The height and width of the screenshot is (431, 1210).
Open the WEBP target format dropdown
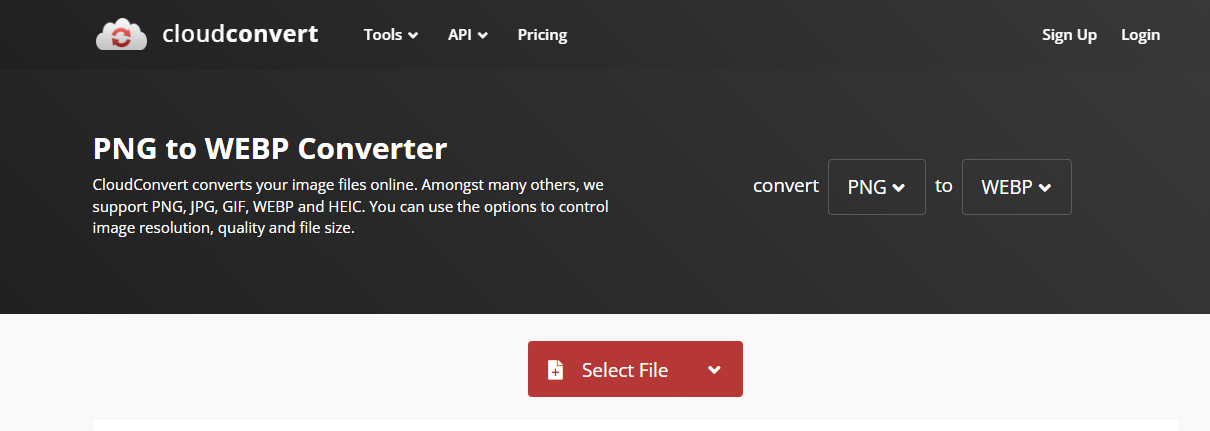pyautogui.click(x=1016, y=187)
